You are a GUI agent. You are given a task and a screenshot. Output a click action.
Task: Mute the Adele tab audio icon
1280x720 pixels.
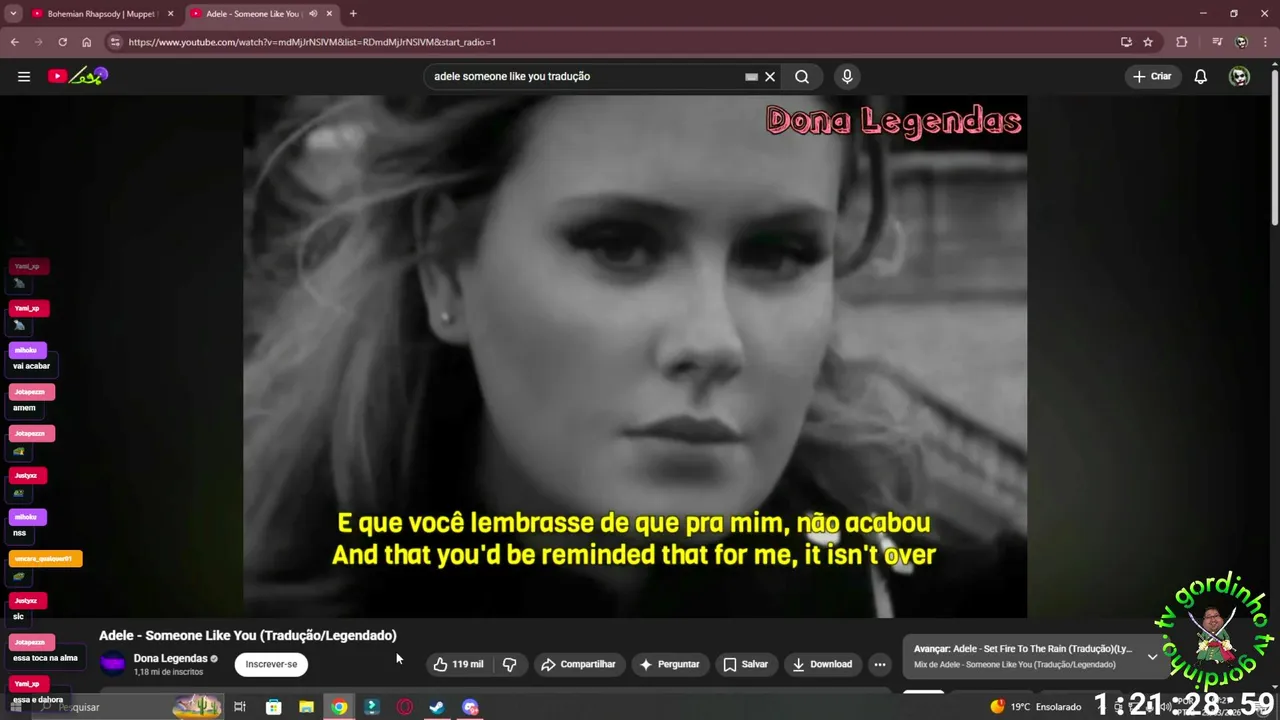pos(313,14)
